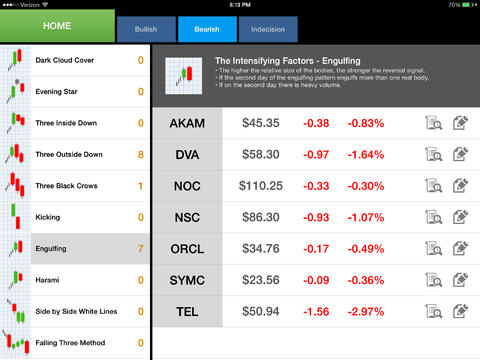Select the Bearish tab

[x=207, y=29]
